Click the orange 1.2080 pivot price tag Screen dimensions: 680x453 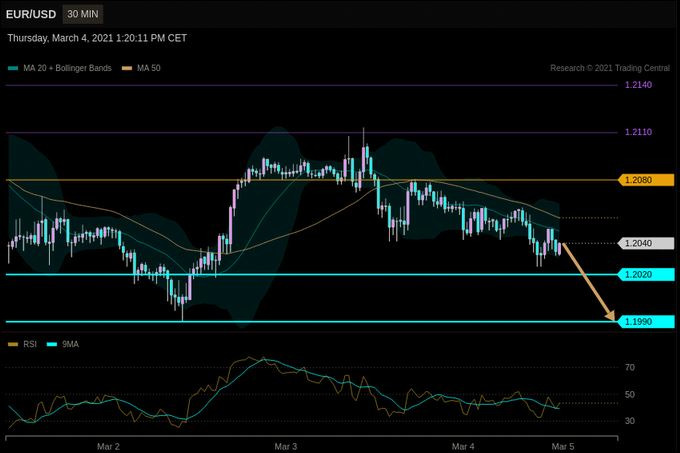[x=646, y=180]
